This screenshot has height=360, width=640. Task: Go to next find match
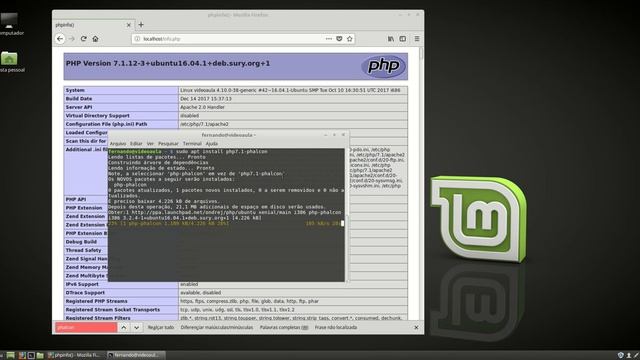[136, 327]
